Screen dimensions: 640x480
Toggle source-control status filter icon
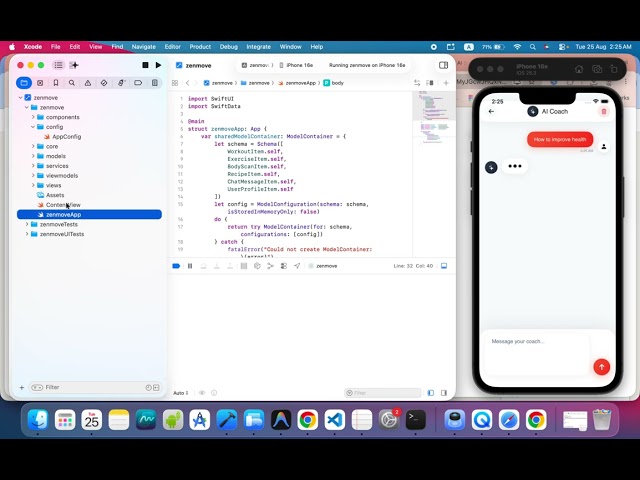156,387
